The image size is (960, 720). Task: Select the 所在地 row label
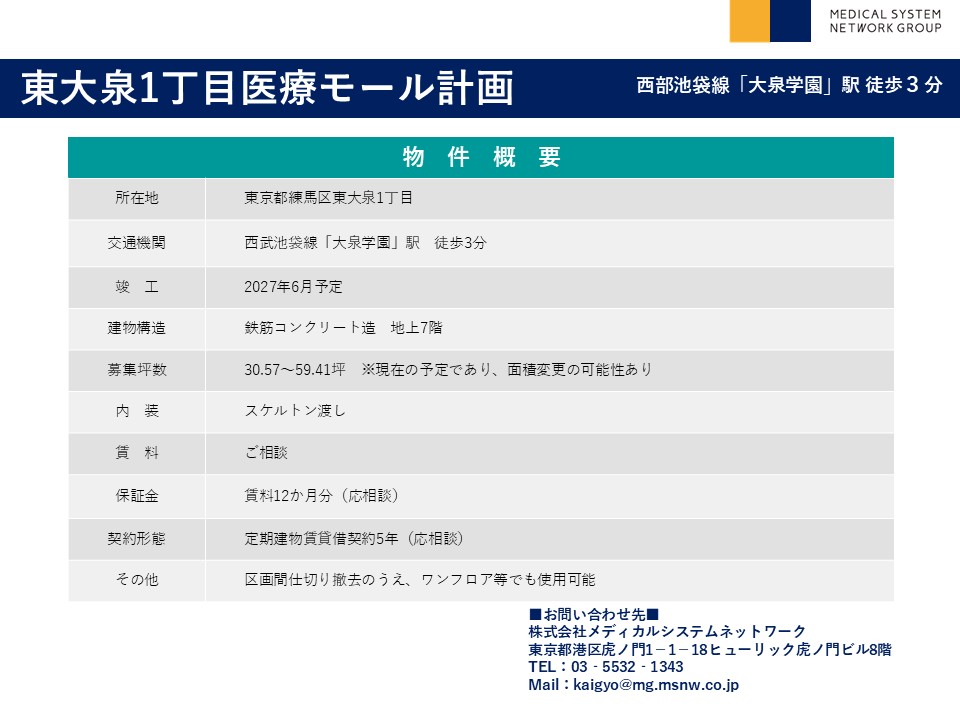tap(137, 198)
